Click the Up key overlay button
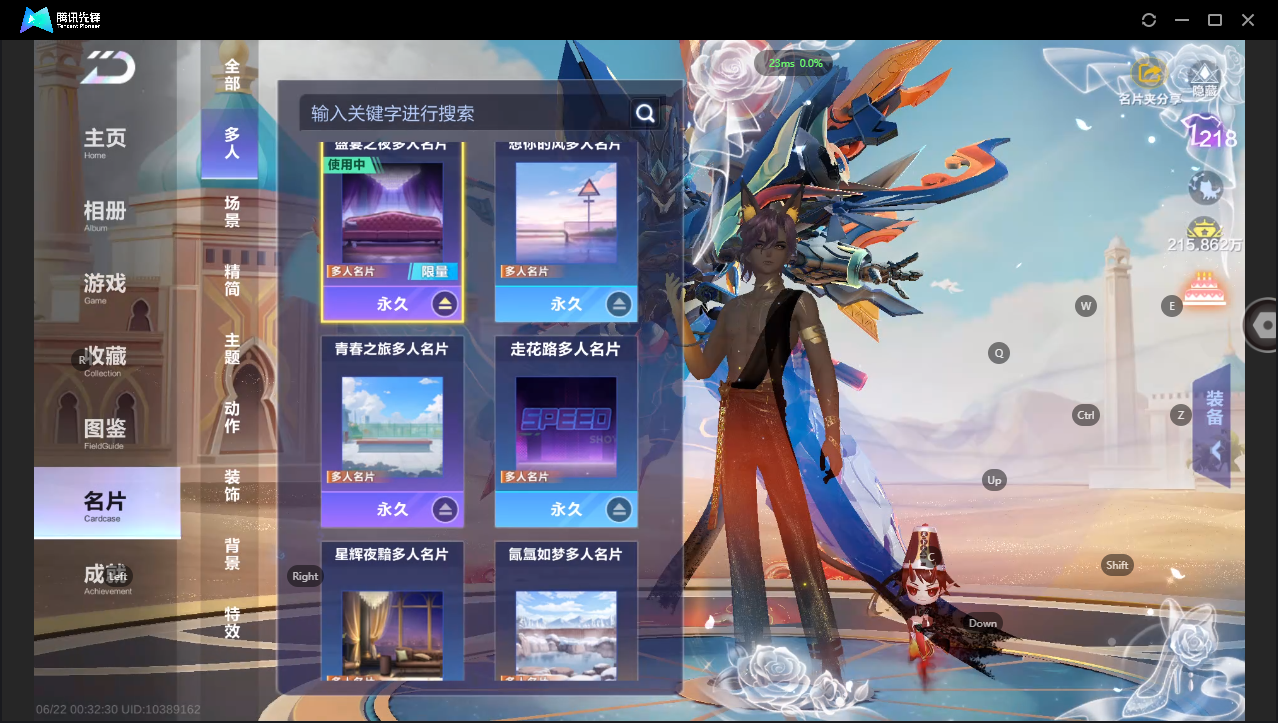The width and height of the screenshot is (1278, 723). [x=994, y=480]
